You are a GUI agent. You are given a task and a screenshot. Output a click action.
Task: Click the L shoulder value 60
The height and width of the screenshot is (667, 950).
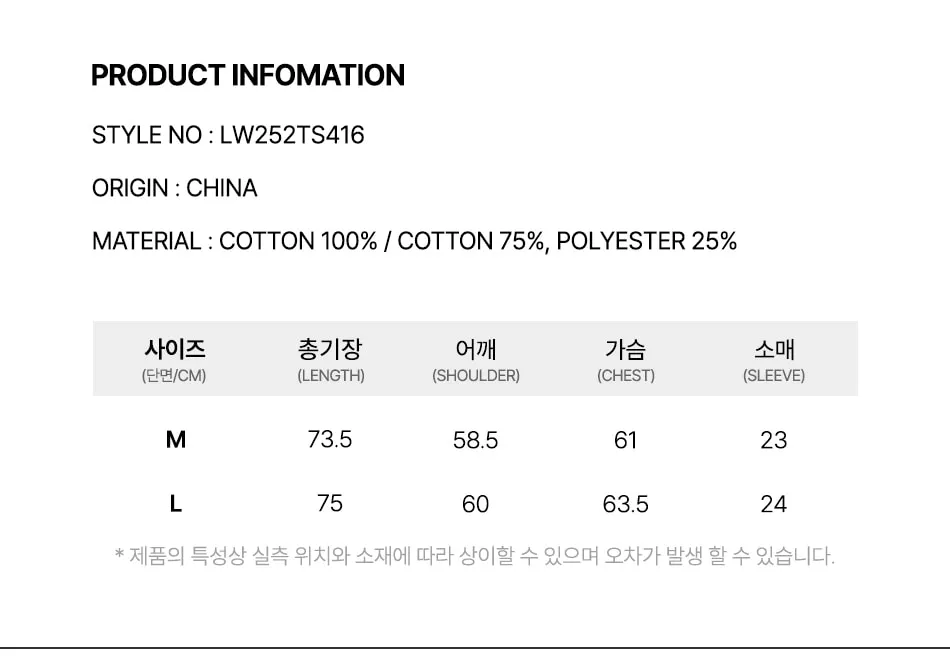(476, 504)
